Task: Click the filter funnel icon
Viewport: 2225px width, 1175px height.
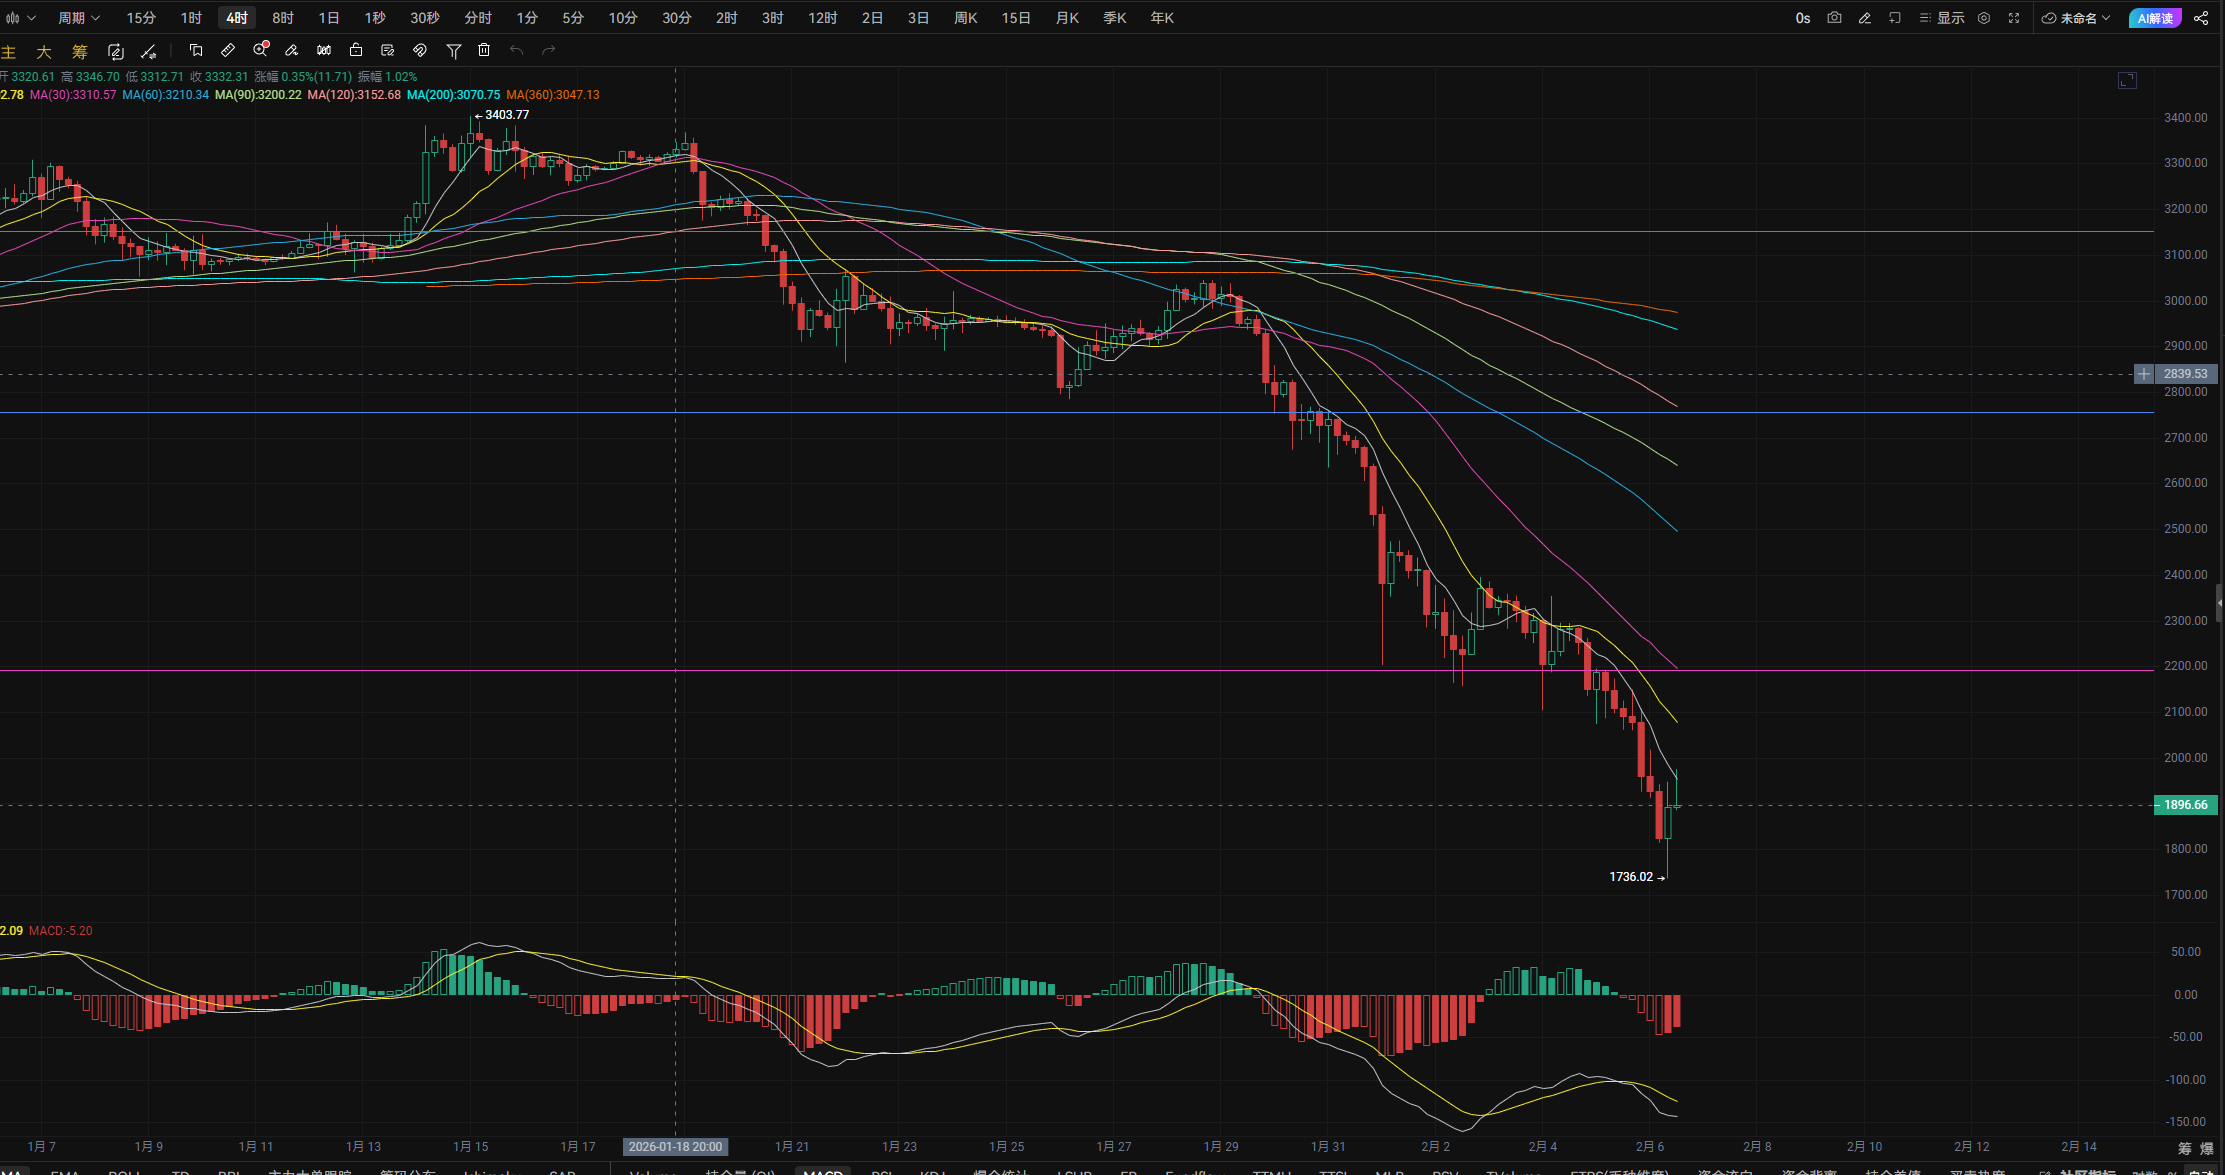Action: [453, 50]
